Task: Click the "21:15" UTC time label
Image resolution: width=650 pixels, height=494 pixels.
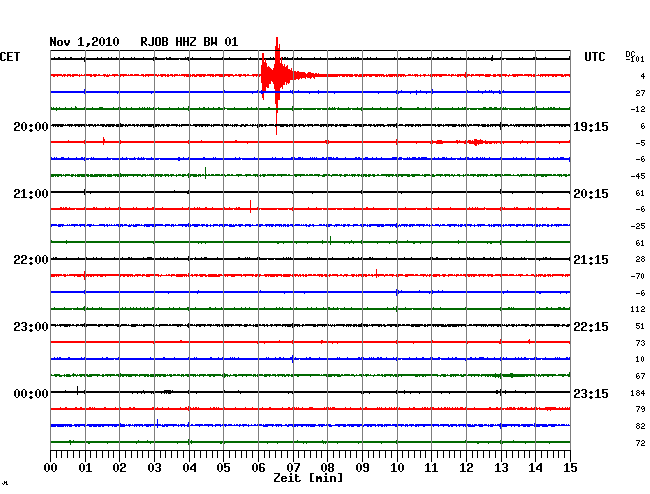Action: 591,260
